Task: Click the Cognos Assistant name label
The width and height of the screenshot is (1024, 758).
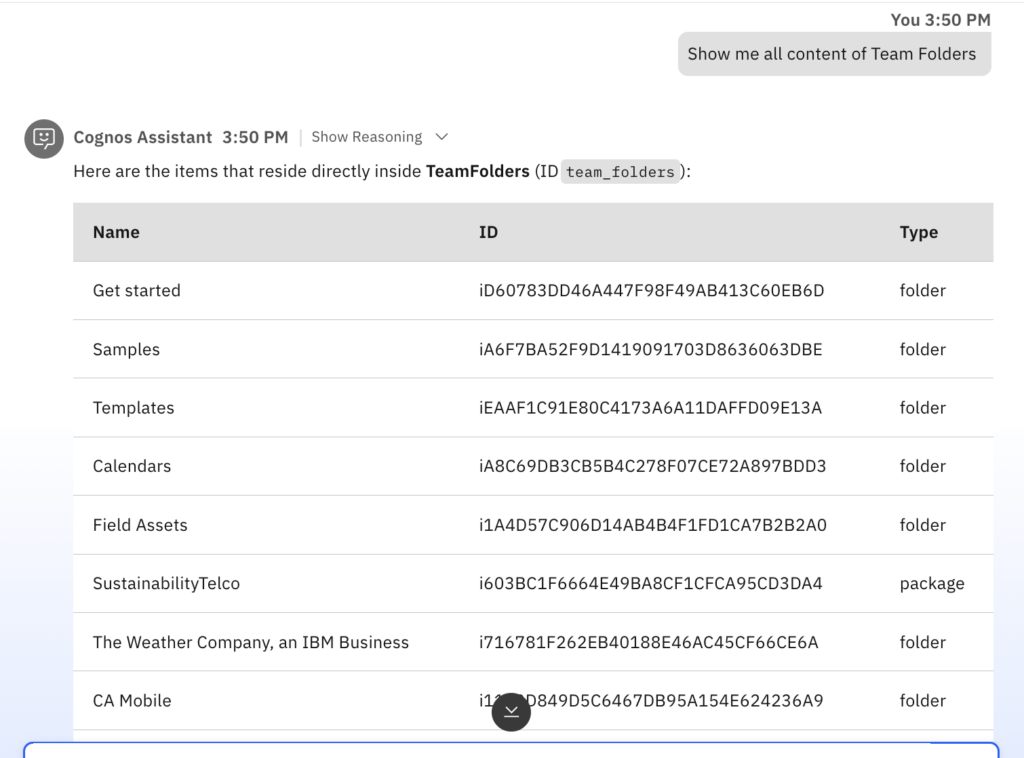Action: tap(143, 137)
